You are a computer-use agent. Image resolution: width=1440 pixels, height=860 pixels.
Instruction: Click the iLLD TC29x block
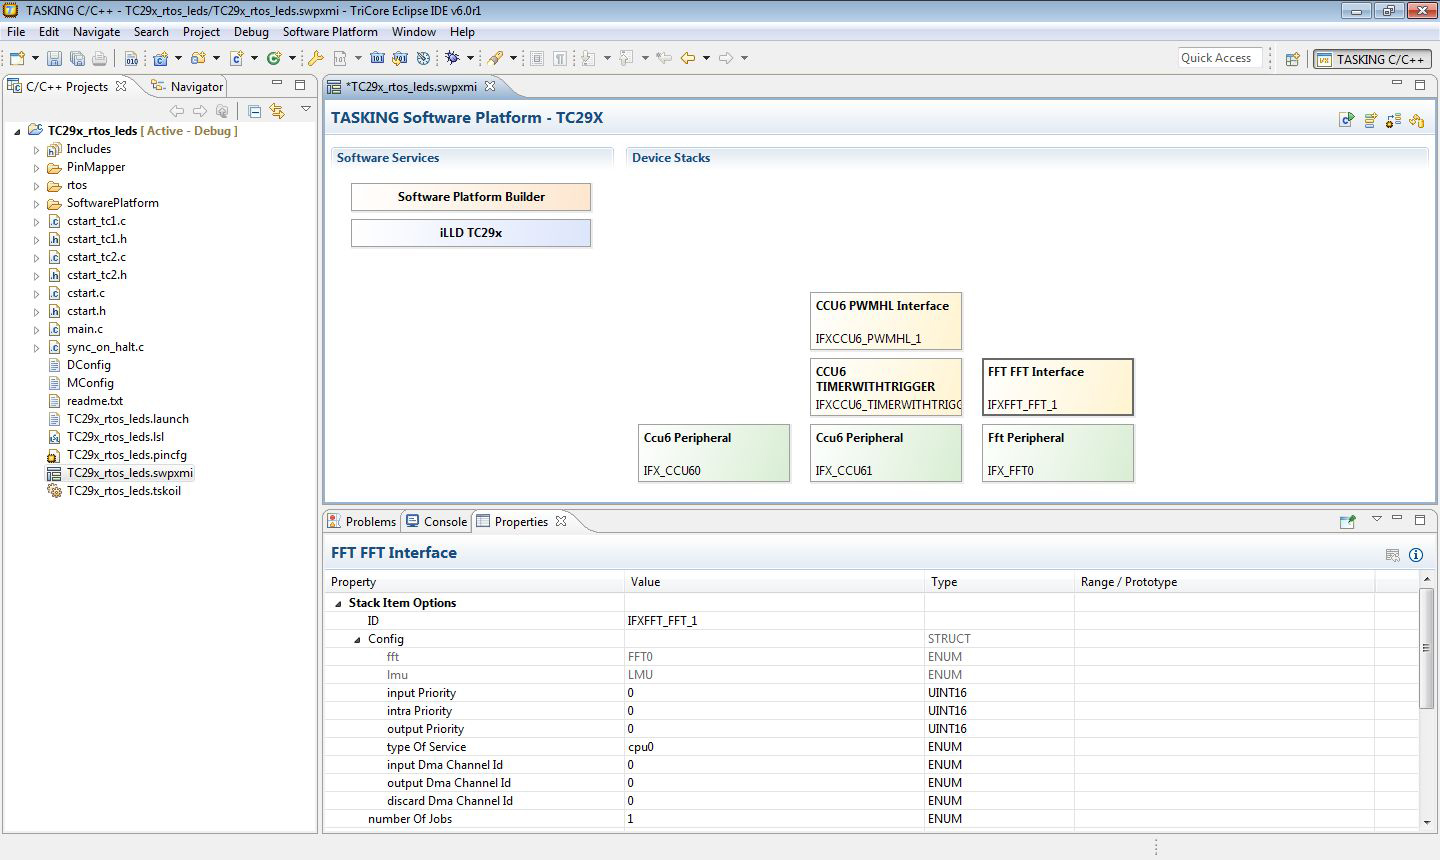pos(471,233)
